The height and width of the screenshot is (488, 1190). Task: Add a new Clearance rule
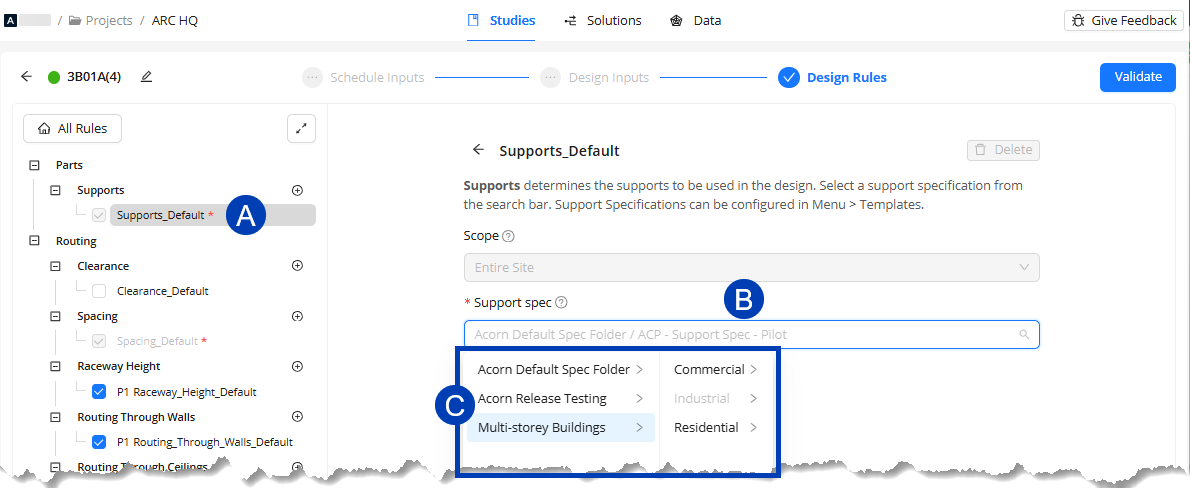pyautogui.click(x=298, y=266)
